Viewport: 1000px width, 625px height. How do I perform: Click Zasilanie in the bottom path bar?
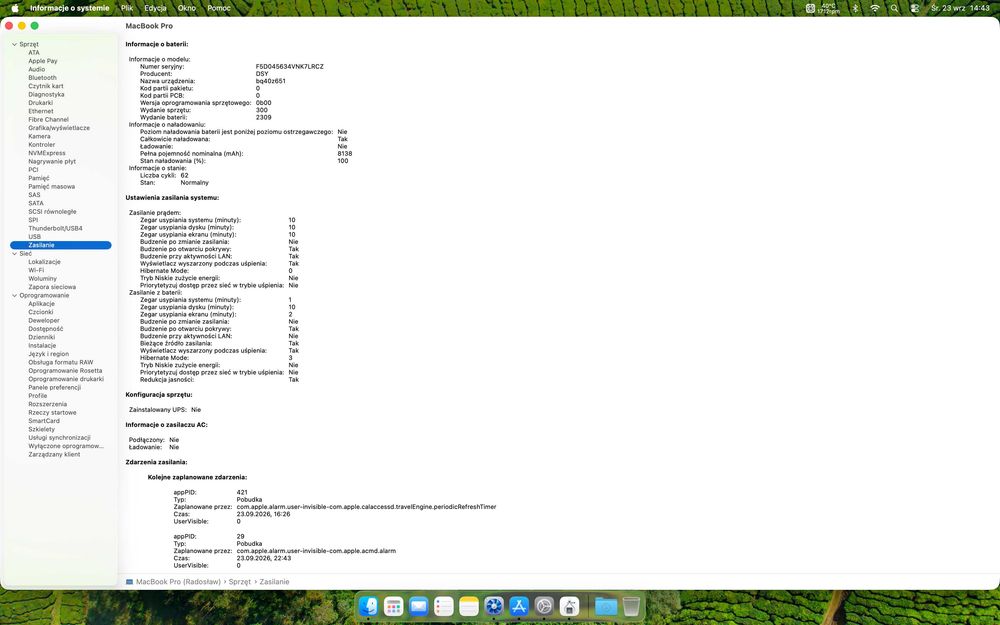pyautogui.click(x=274, y=582)
